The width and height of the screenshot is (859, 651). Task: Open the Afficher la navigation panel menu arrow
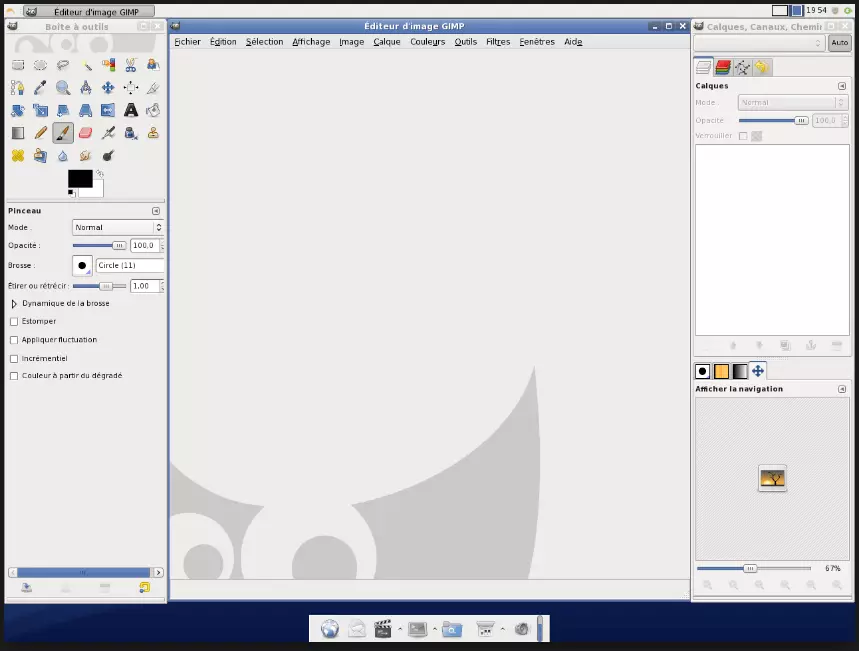842,389
